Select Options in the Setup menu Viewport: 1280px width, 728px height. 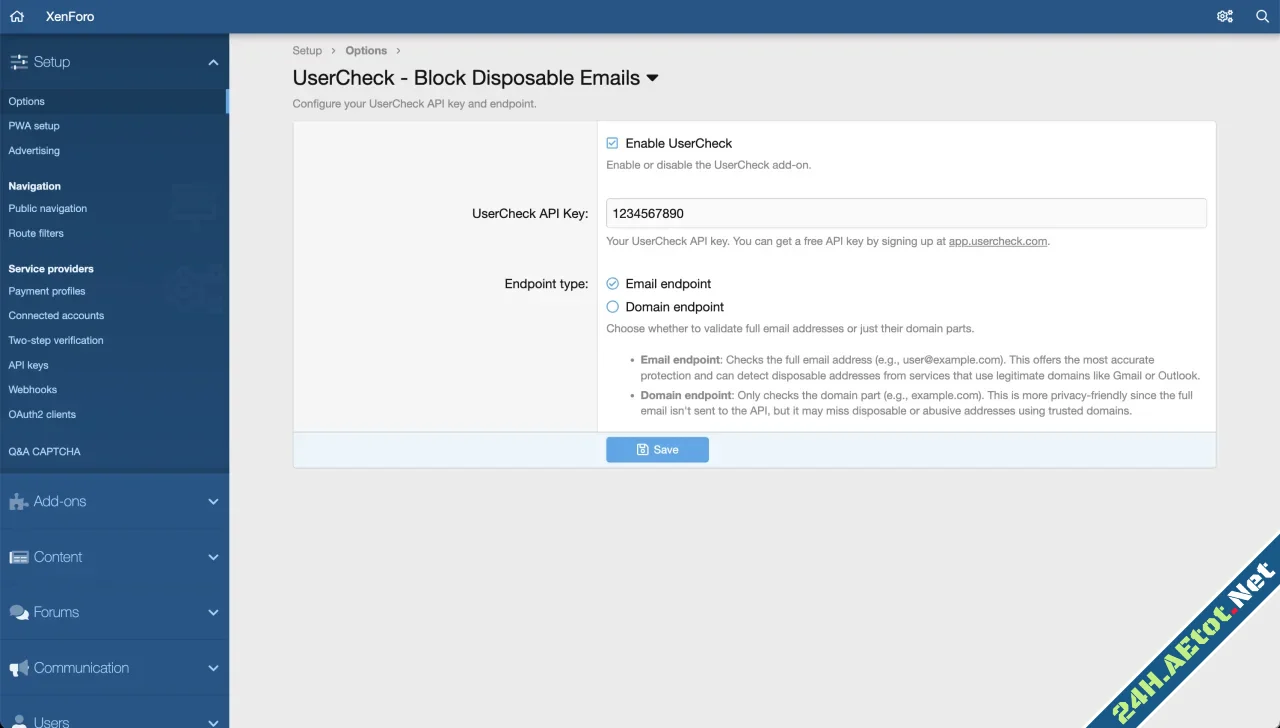(27, 101)
